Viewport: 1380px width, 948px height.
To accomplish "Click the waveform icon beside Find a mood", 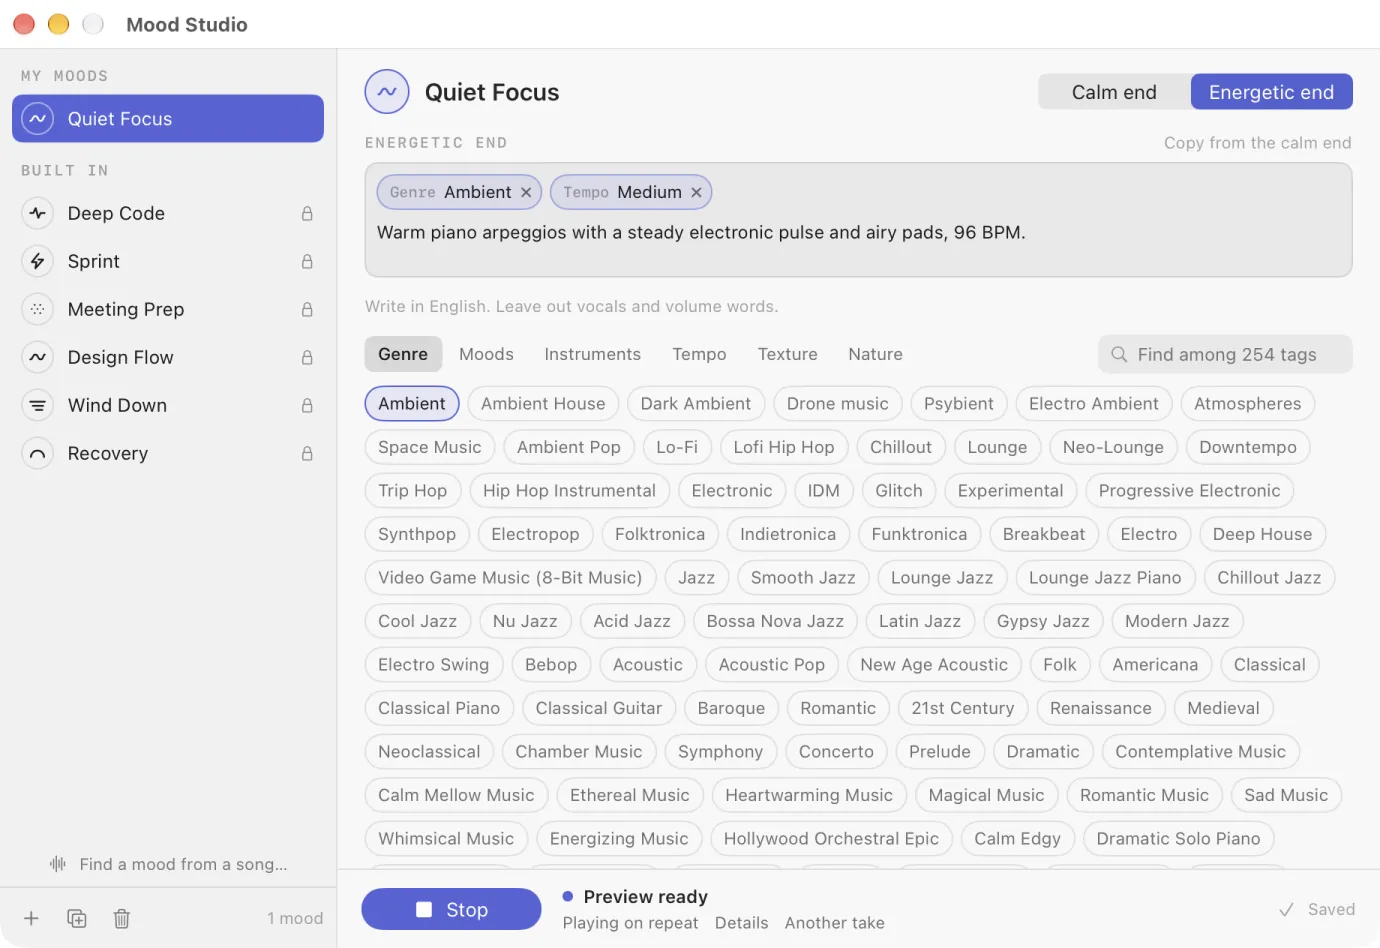I will (x=58, y=864).
